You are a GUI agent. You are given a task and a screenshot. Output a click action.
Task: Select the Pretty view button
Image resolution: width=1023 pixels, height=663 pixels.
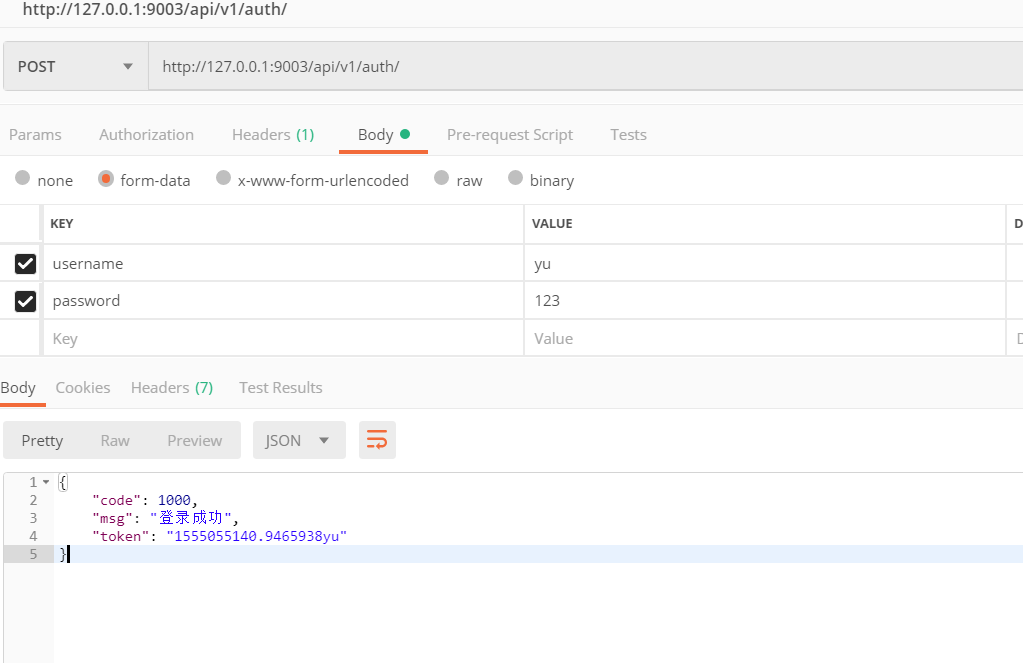point(42,440)
